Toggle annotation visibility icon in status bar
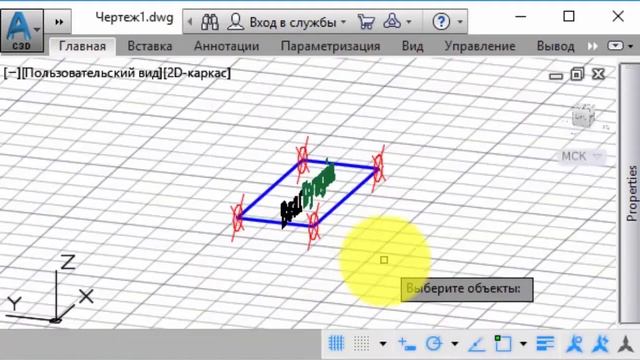The image size is (640, 360). tap(575, 344)
